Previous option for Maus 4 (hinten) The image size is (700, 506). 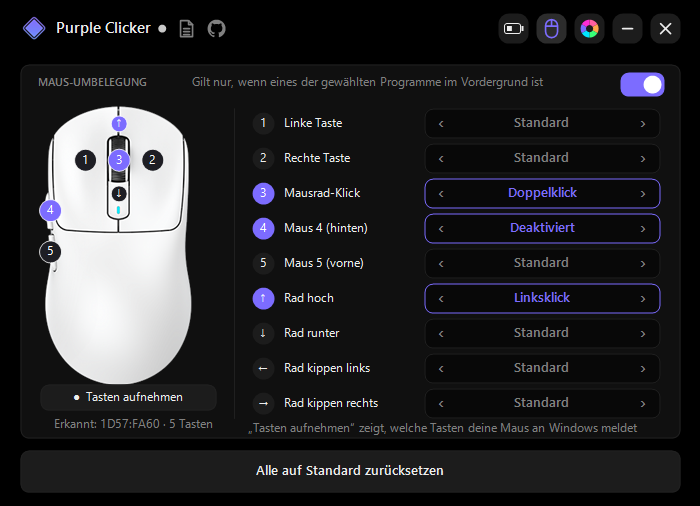441,229
